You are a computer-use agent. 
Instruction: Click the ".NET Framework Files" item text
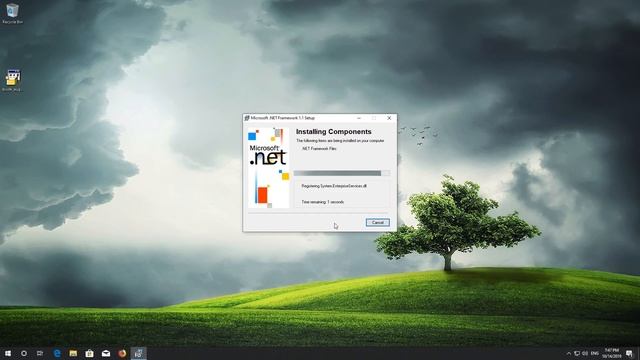click(x=319, y=149)
